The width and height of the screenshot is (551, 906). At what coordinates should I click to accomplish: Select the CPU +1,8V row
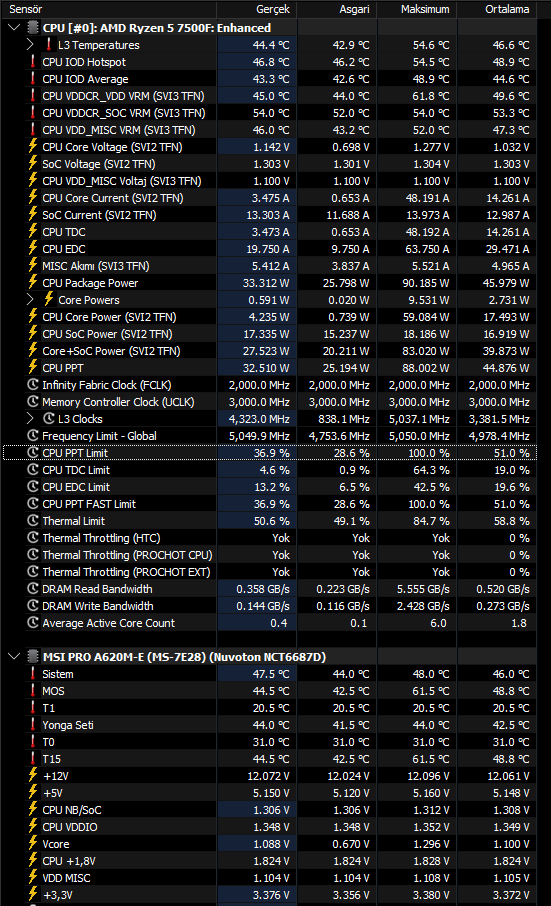269,860
